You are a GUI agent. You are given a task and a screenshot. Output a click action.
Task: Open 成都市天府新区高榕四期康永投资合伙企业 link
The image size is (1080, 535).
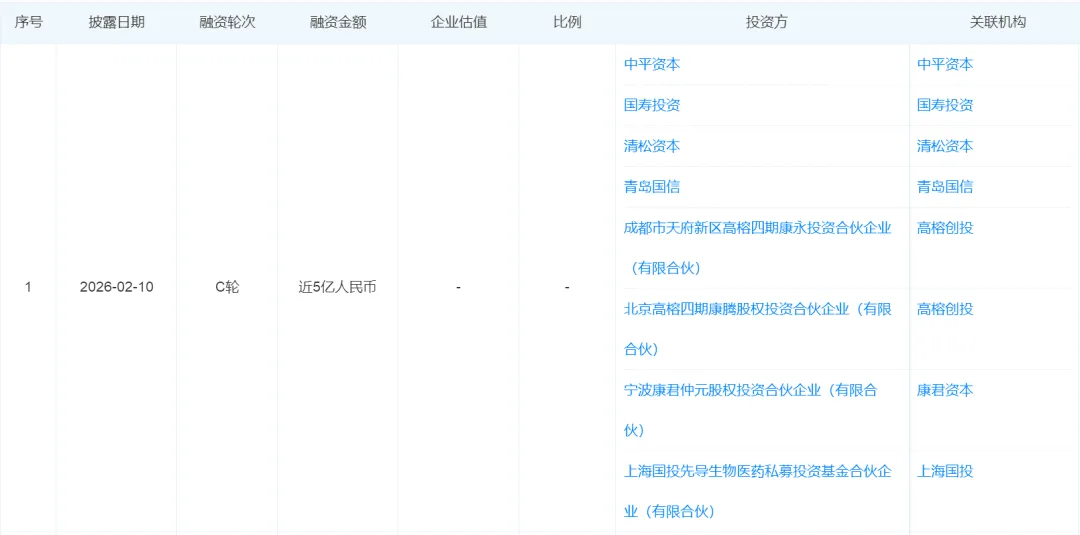pos(758,248)
